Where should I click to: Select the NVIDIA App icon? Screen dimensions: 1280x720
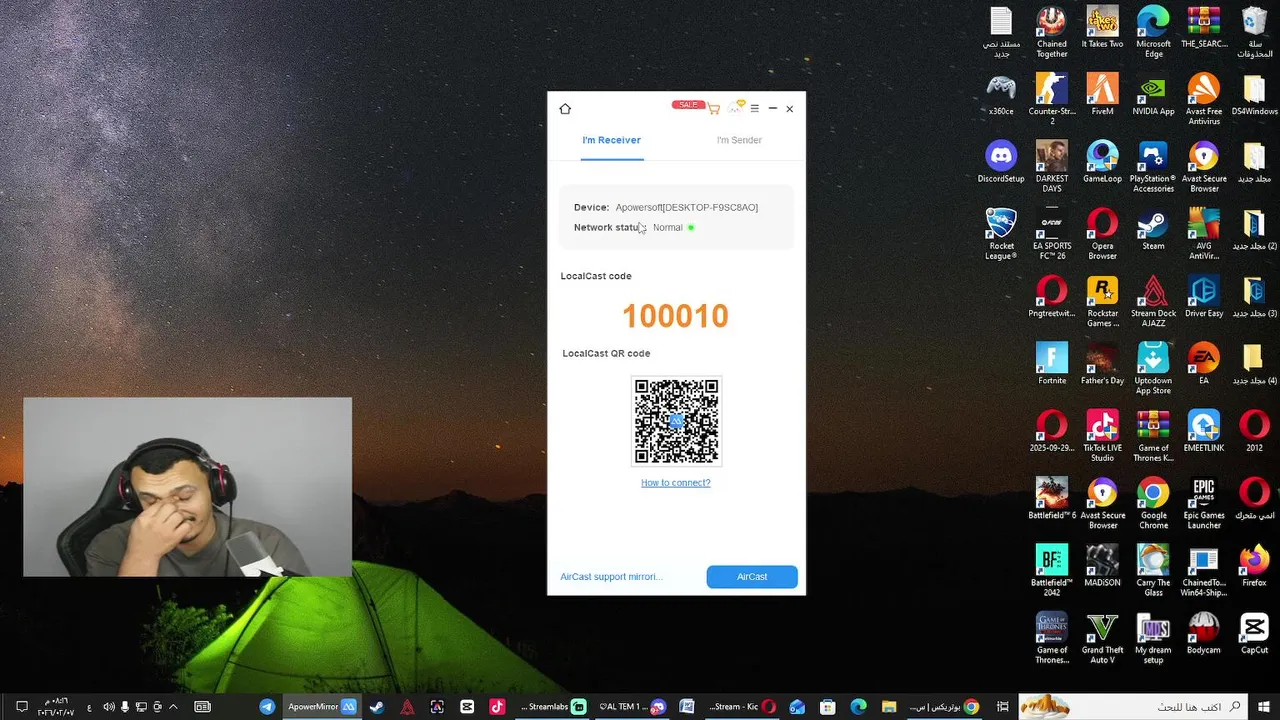pyautogui.click(x=1153, y=95)
